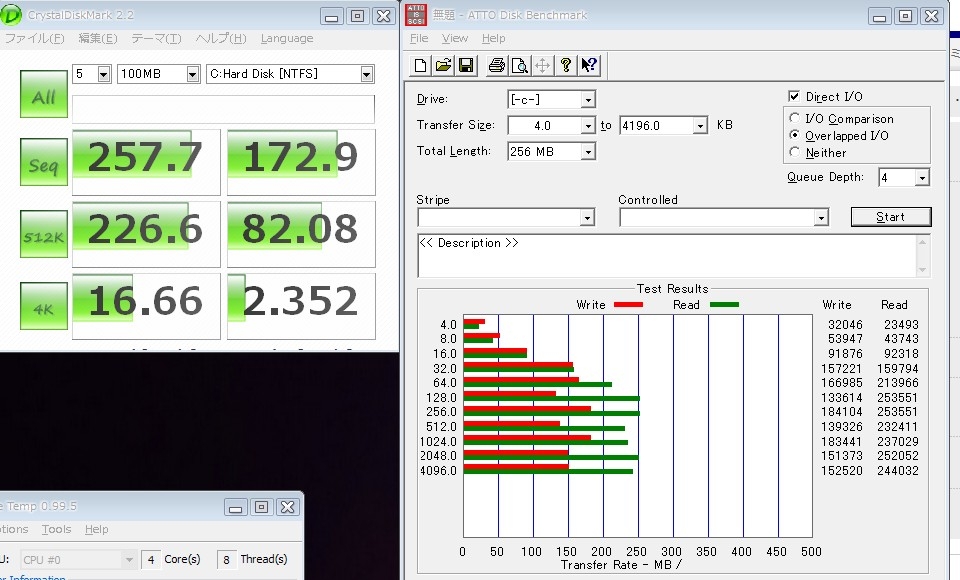Open the View menu in ATTO
This screenshot has width=960, height=580.
pyautogui.click(x=455, y=39)
